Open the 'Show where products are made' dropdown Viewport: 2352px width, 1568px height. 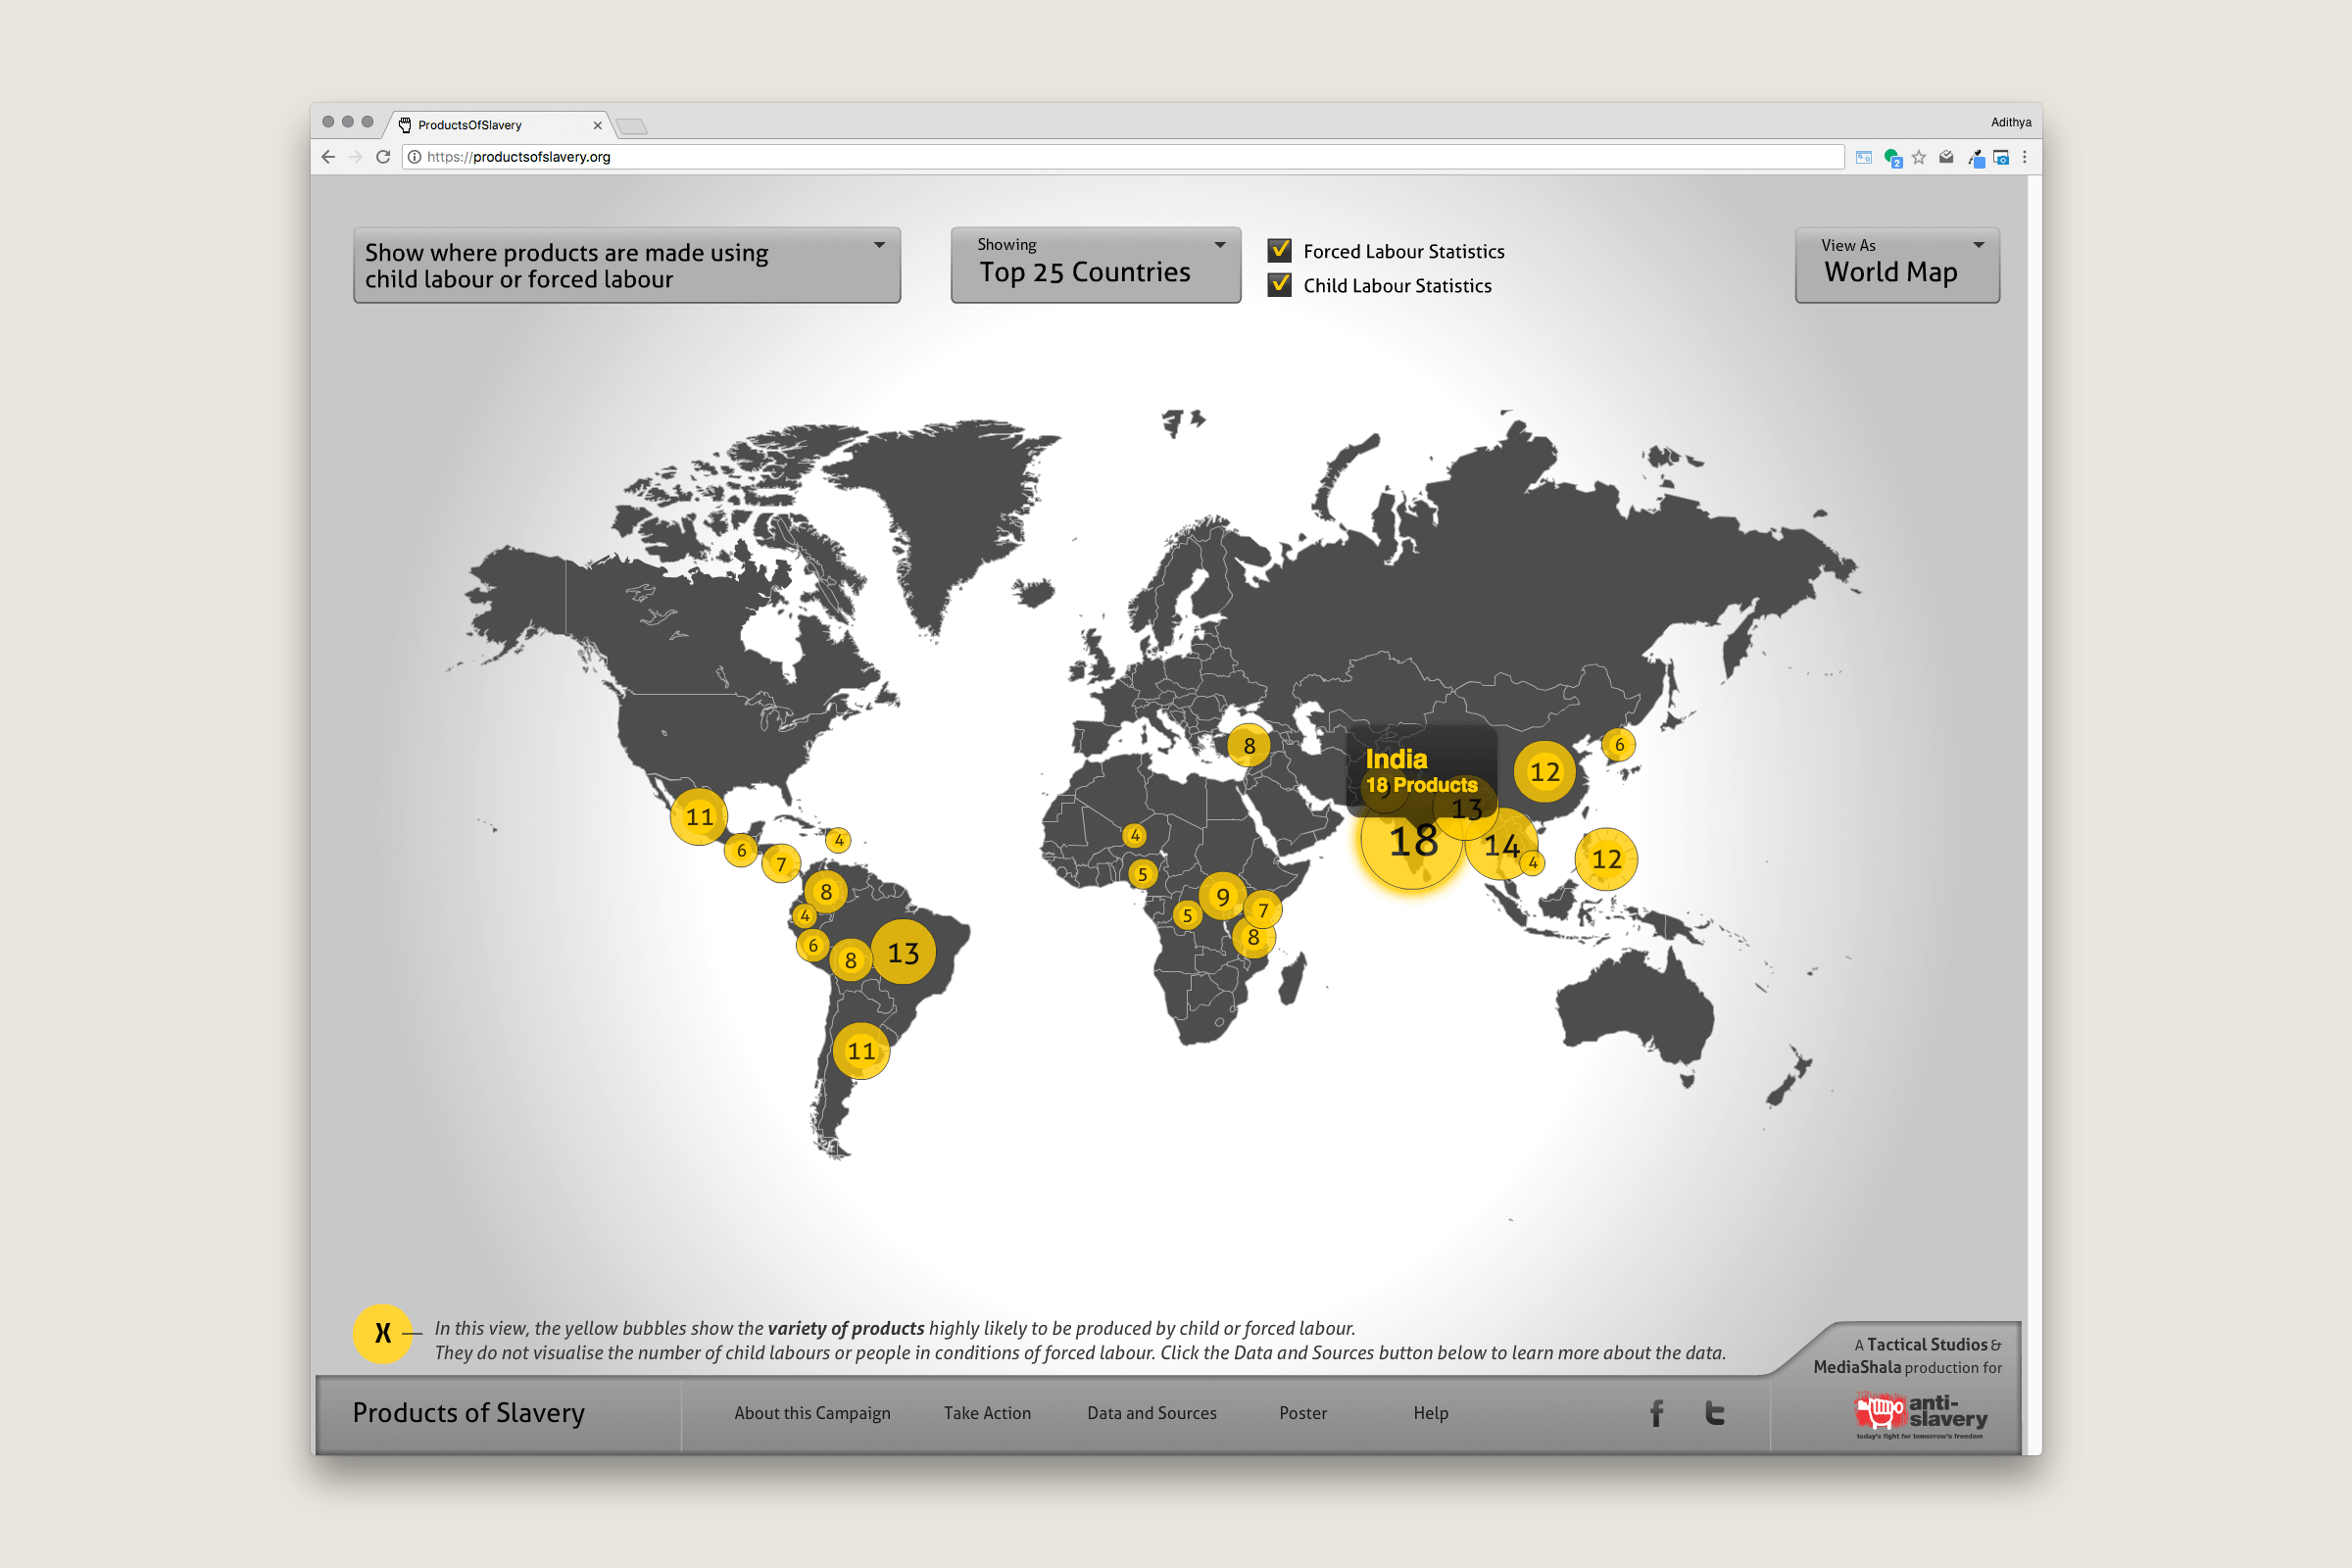click(x=627, y=265)
